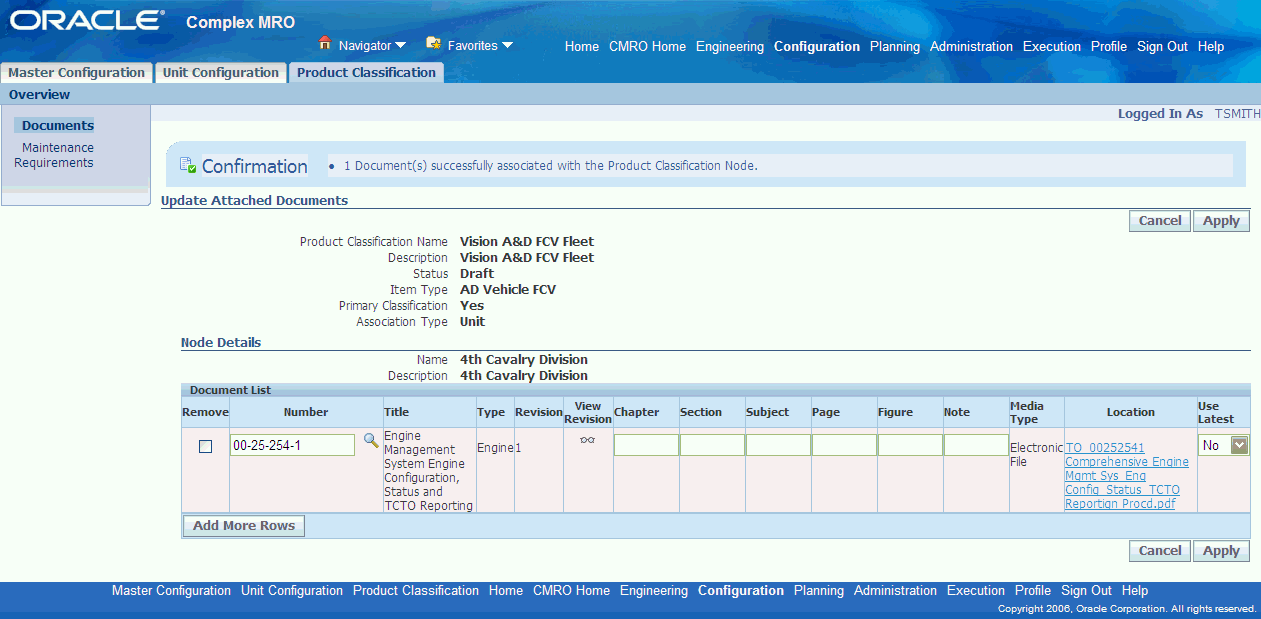Click footer Unit Configuration link
The image size is (1261, 619).
pos(292,591)
